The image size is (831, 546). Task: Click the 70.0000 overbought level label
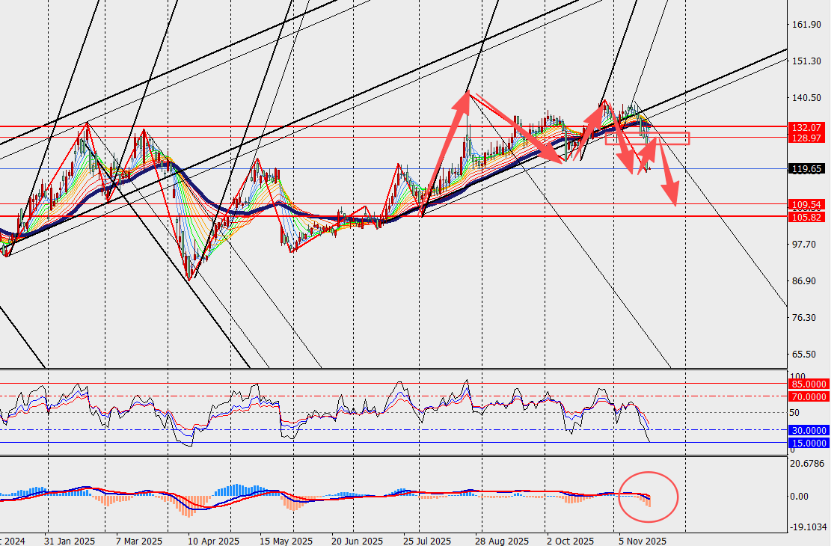click(808, 396)
